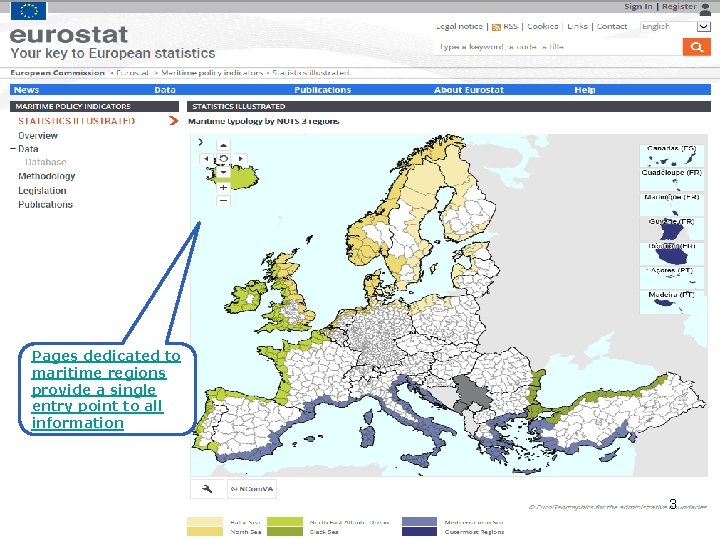Click the Maritime typology by NUTS 3 regions title
The image size is (720, 540).
pos(264,121)
